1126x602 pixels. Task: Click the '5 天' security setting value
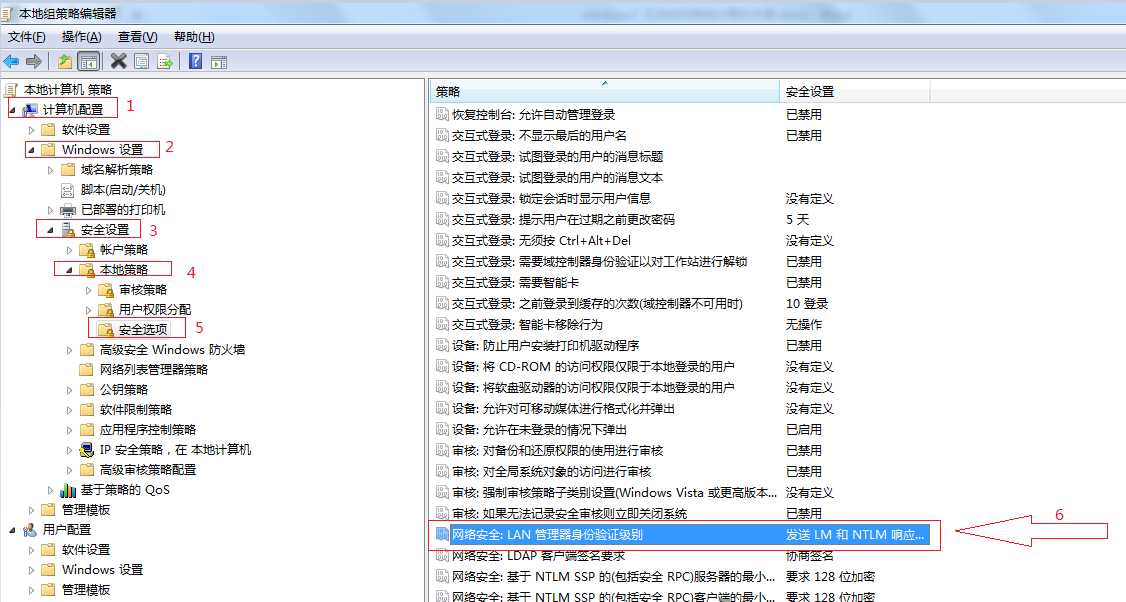pyautogui.click(x=797, y=219)
